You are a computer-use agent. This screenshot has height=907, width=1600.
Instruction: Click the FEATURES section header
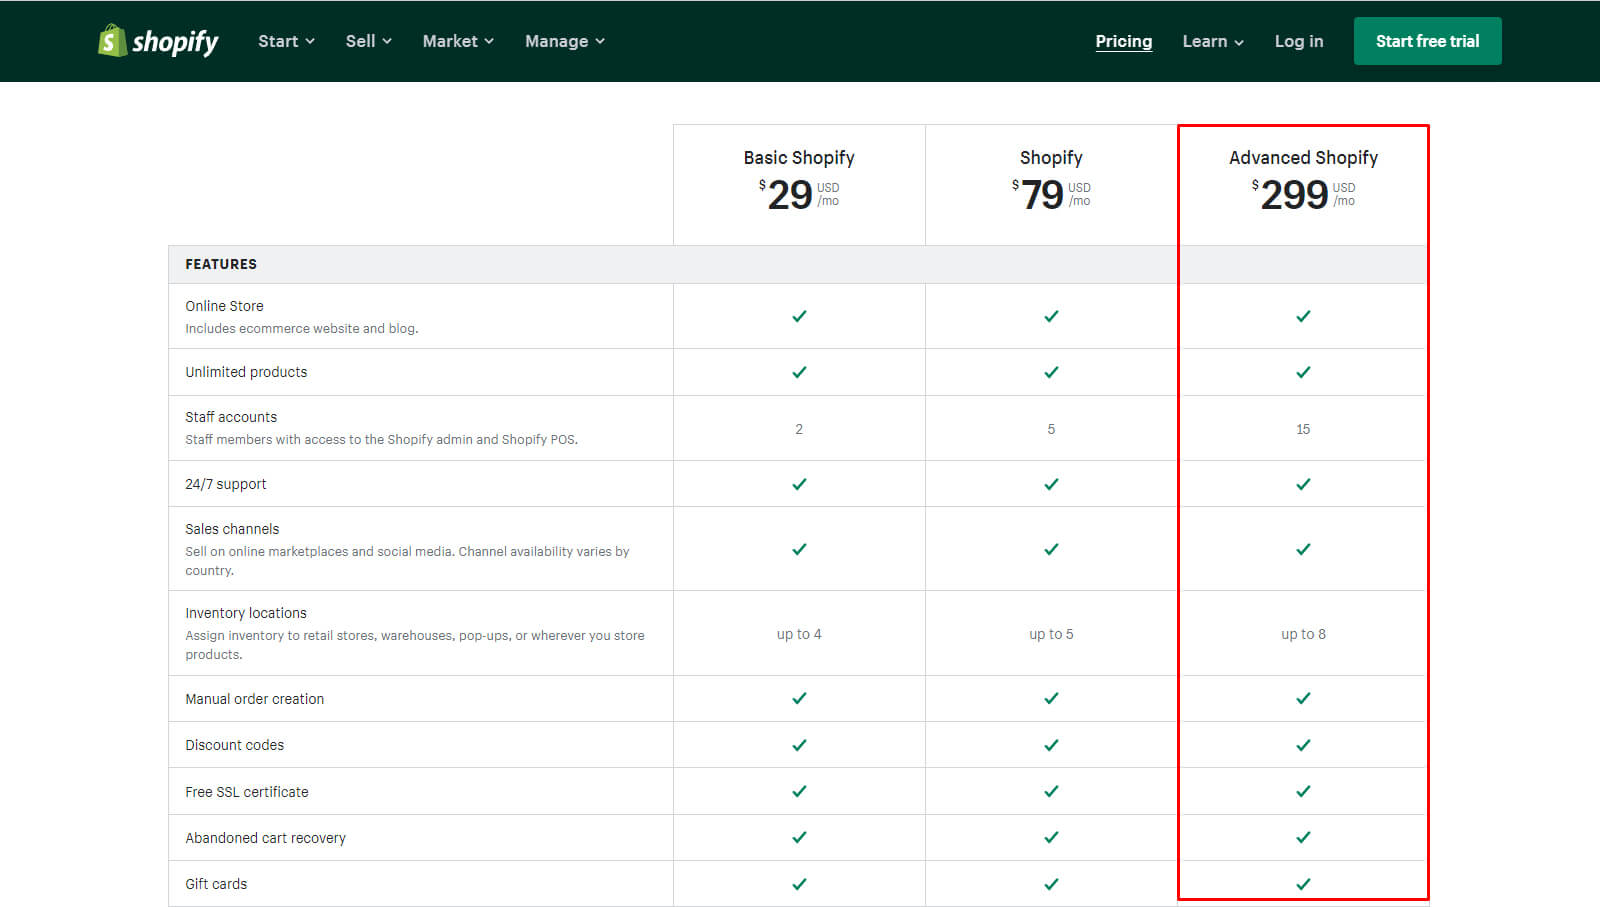(x=221, y=264)
